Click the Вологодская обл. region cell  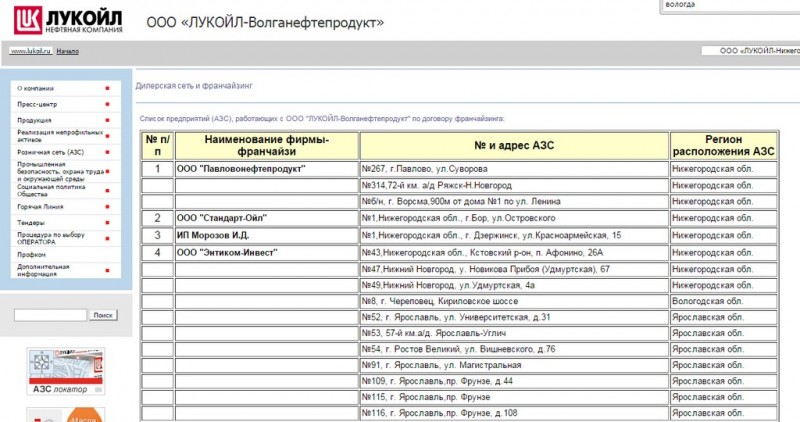click(723, 301)
